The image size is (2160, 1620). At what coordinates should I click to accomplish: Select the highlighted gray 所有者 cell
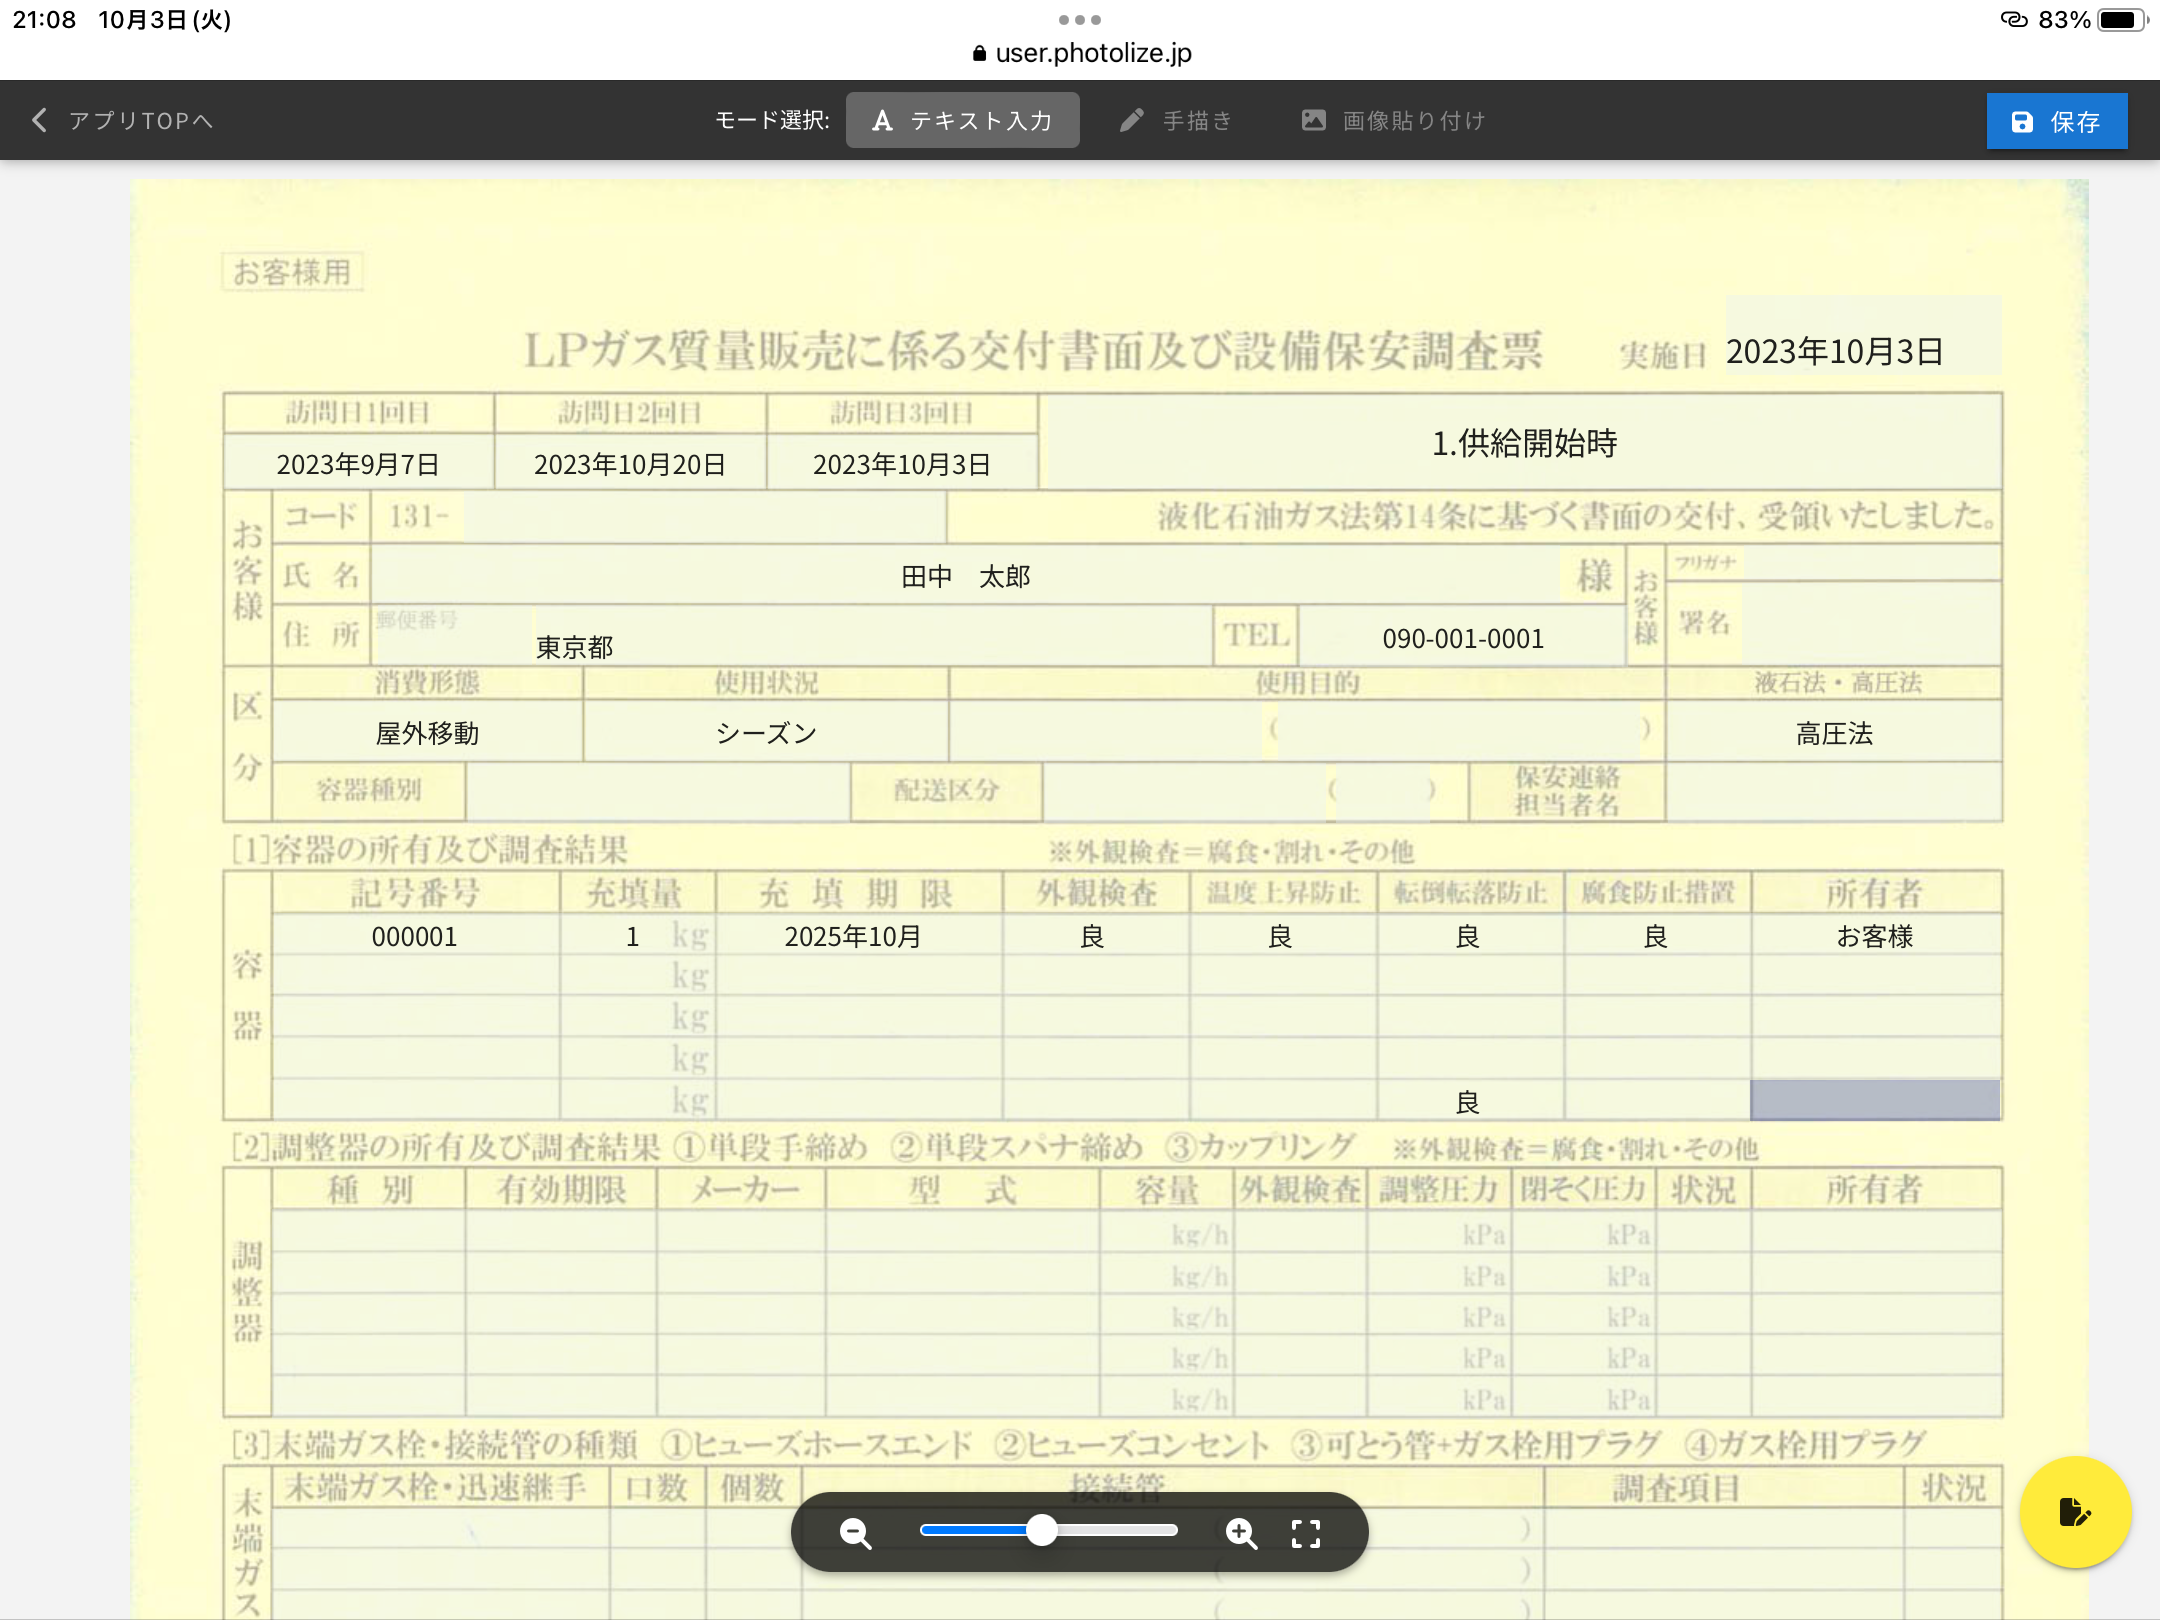1875,1100
